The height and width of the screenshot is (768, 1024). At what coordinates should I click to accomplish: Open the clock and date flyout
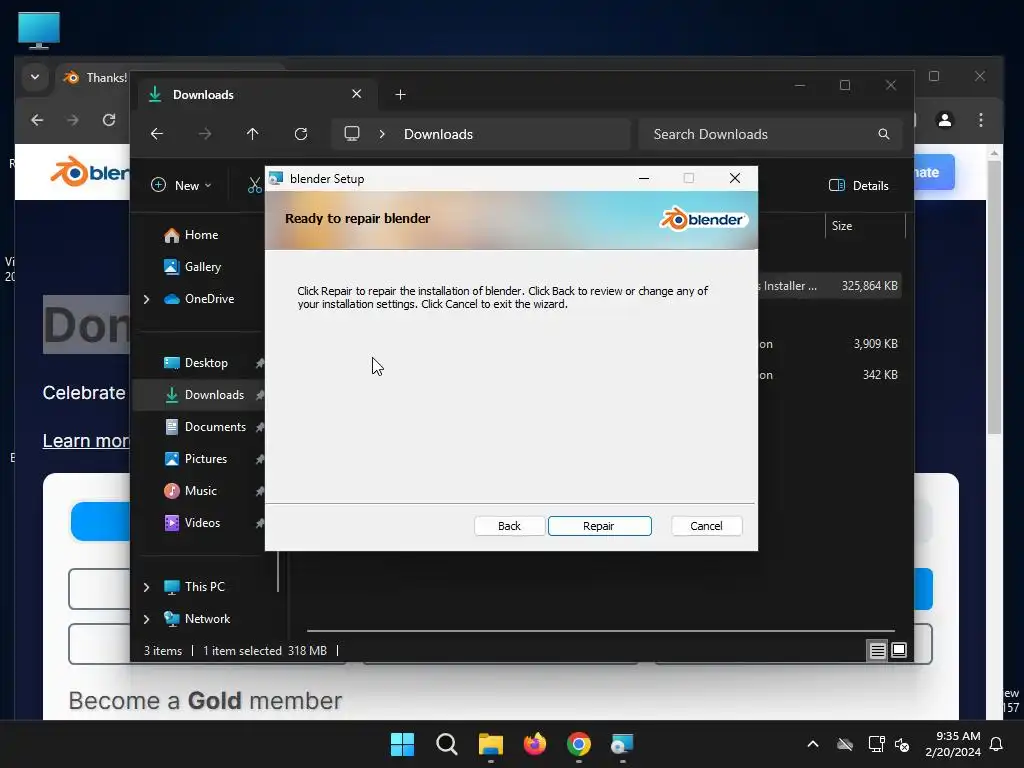coord(953,744)
